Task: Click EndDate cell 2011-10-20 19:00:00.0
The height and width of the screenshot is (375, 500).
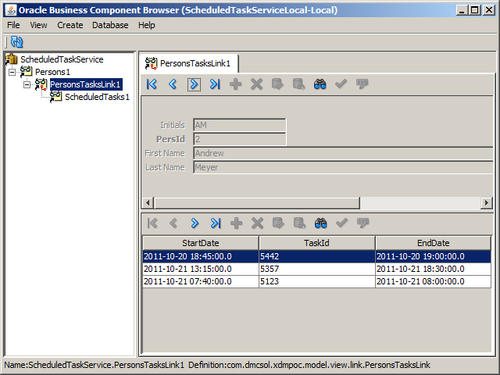Action: coord(433,256)
